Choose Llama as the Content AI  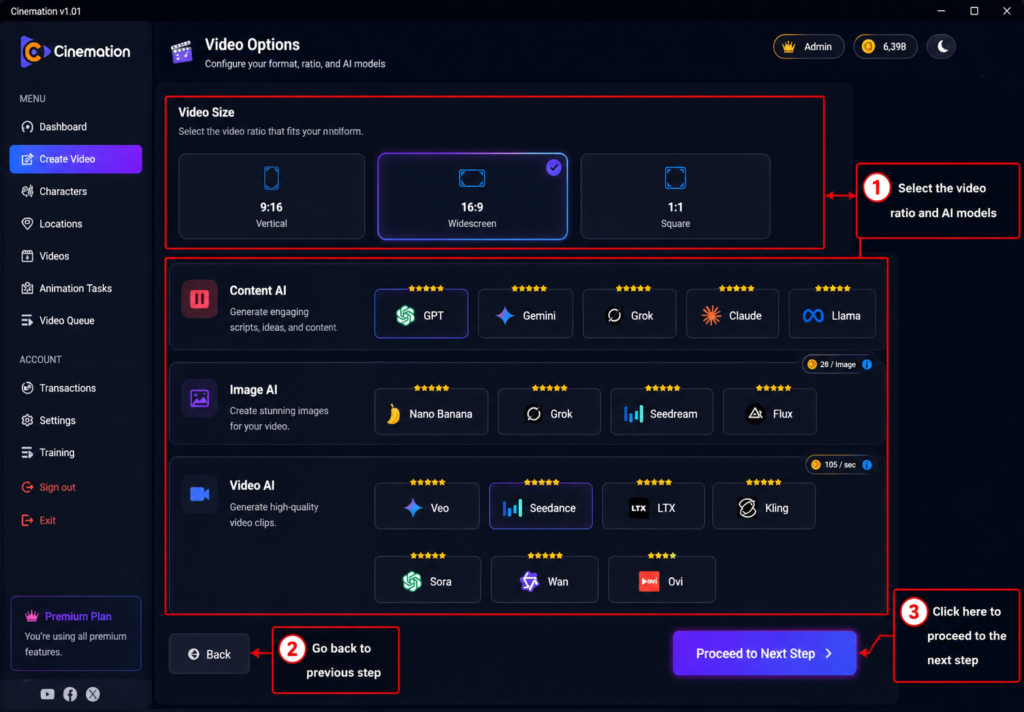coord(832,314)
